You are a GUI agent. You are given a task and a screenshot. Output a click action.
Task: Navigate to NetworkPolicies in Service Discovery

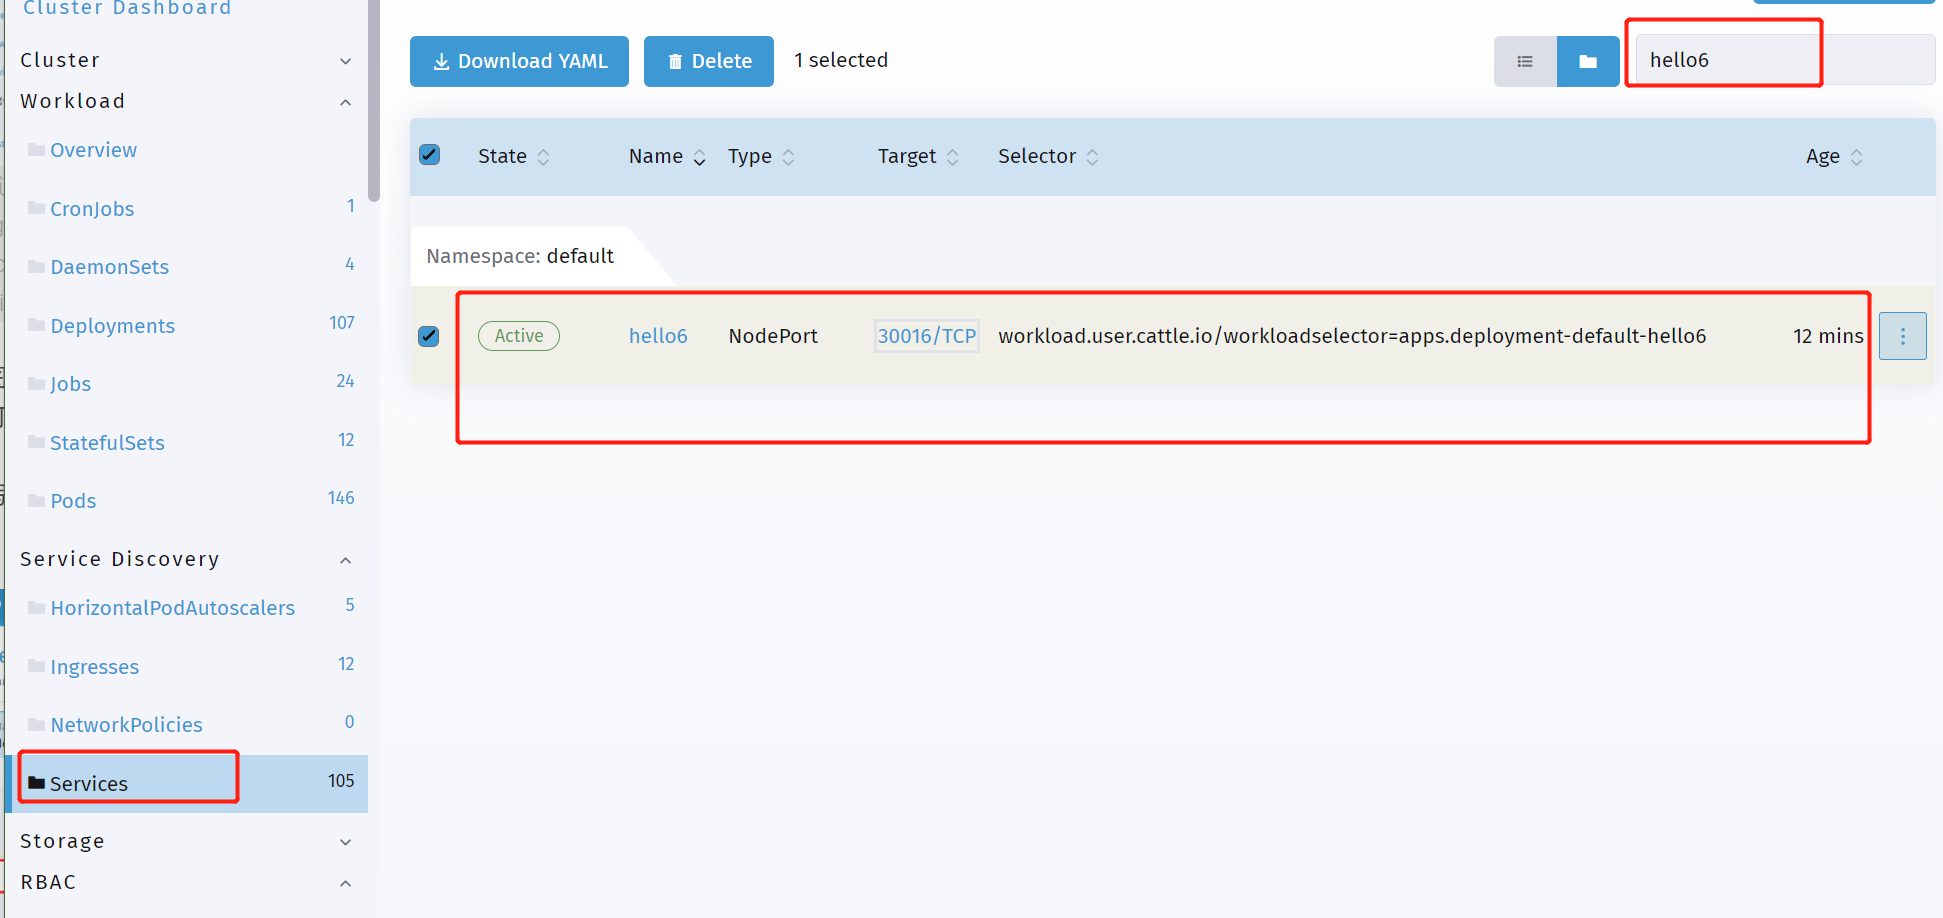click(x=126, y=724)
